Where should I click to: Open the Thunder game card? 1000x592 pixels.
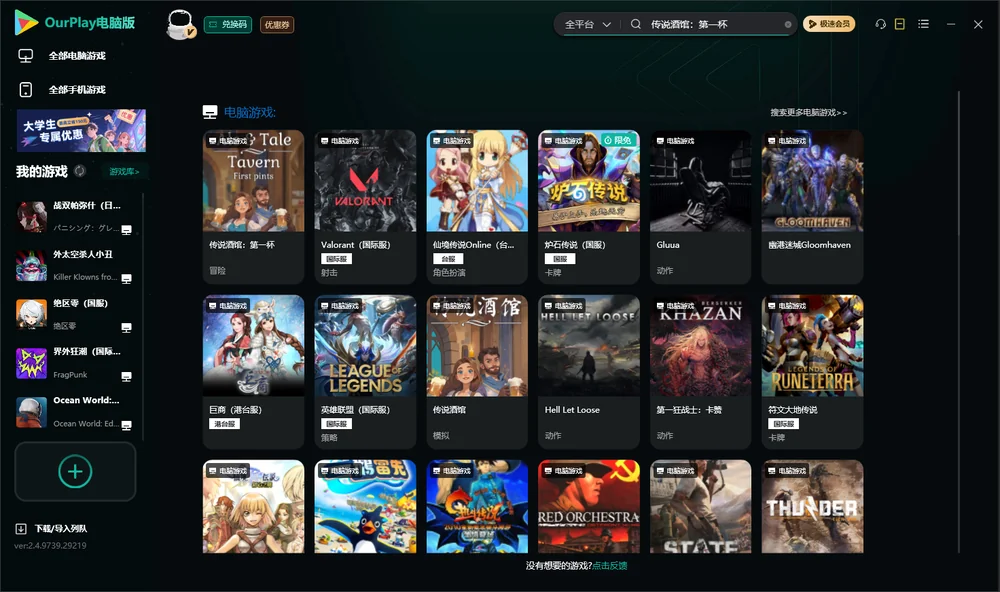(x=812, y=507)
